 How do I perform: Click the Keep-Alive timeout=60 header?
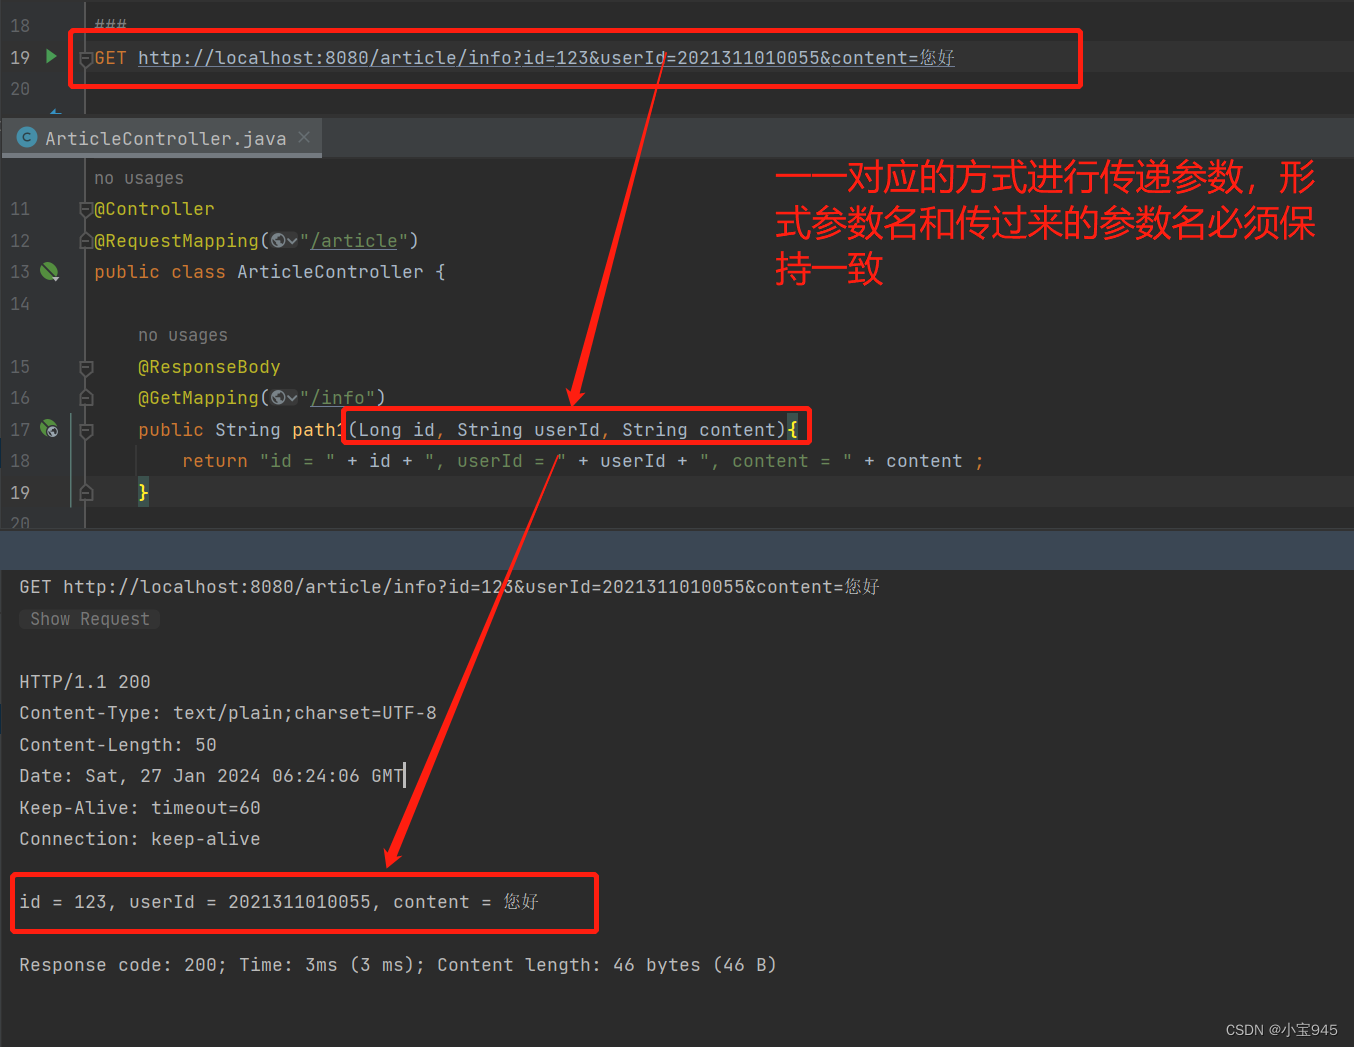coord(140,808)
